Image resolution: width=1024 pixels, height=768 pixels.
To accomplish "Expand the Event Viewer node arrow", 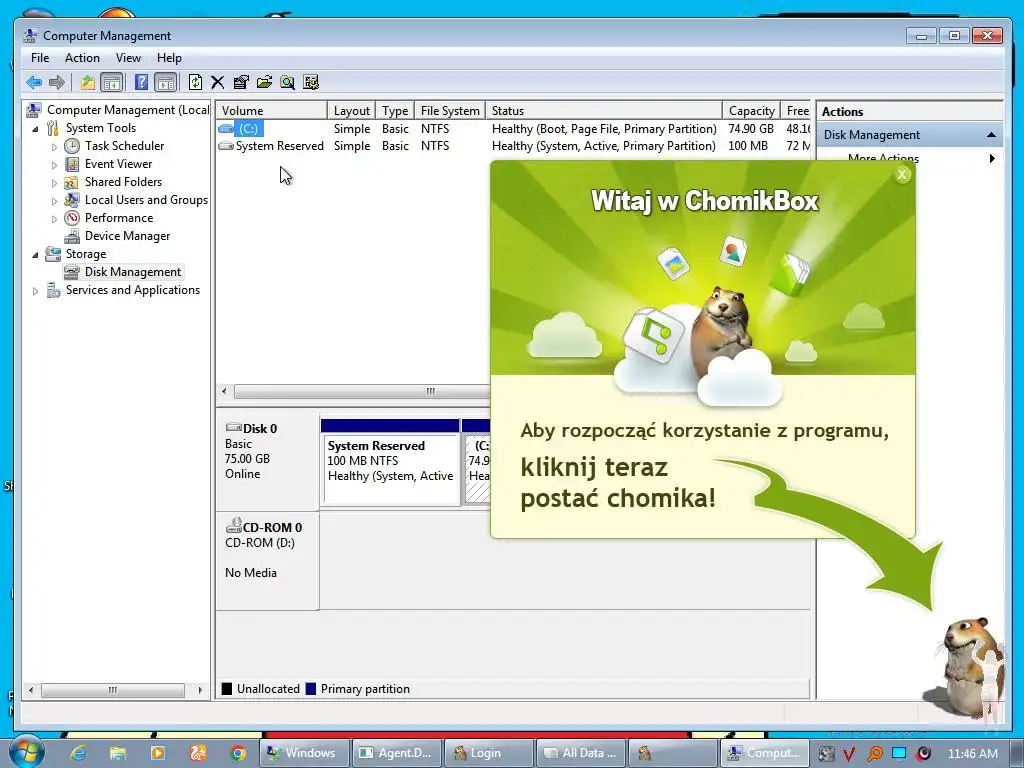I will tap(54, 165).
